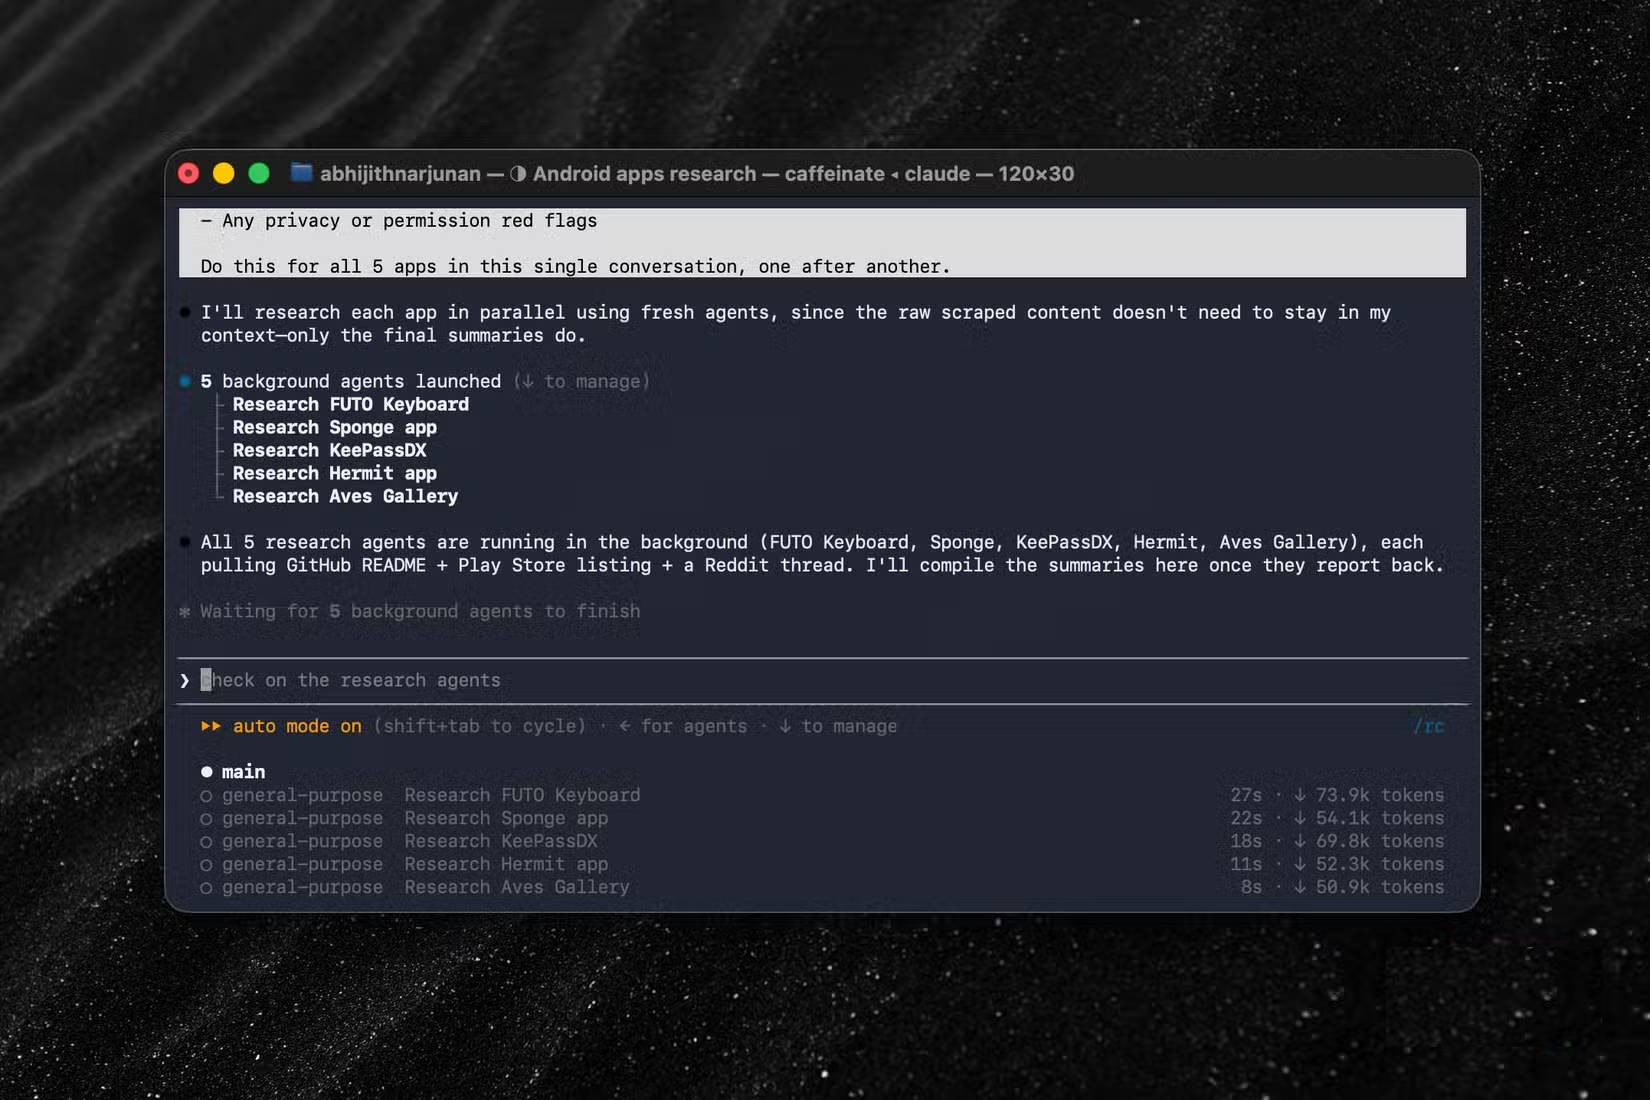The height and width of the screenshot is (1100, 1650).
Task: Select the hollow circle for the FUTO Keyboard agent
Action: pos(206,796)
